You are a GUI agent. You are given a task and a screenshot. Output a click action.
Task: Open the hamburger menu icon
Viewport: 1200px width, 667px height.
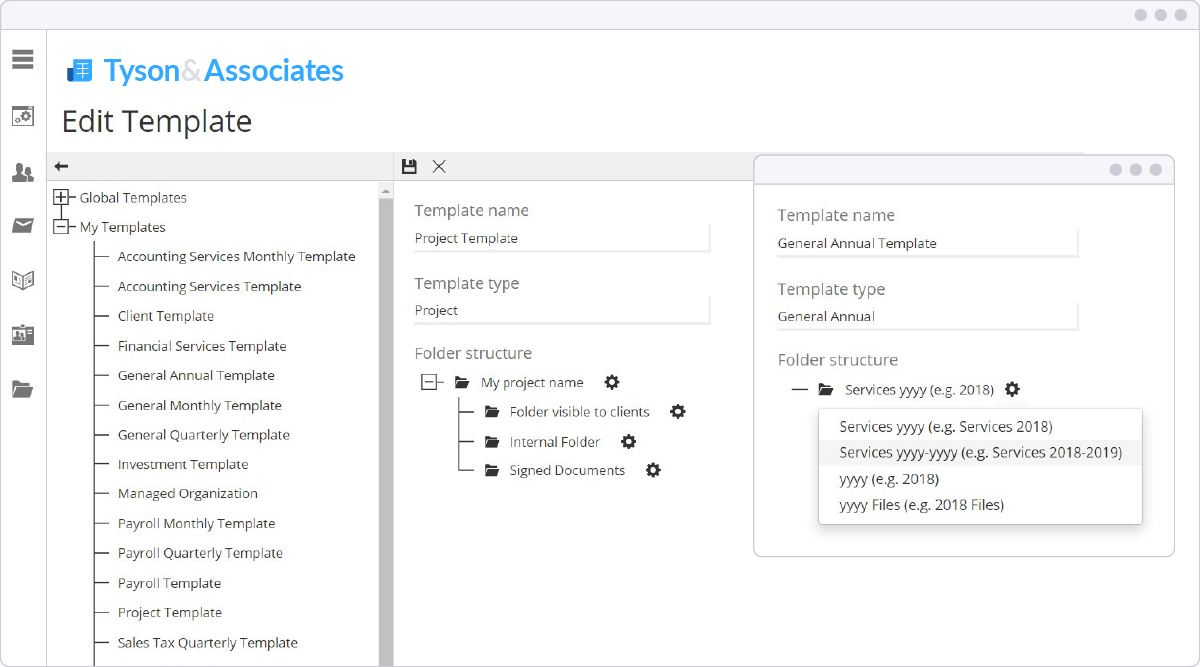point(23,59)
